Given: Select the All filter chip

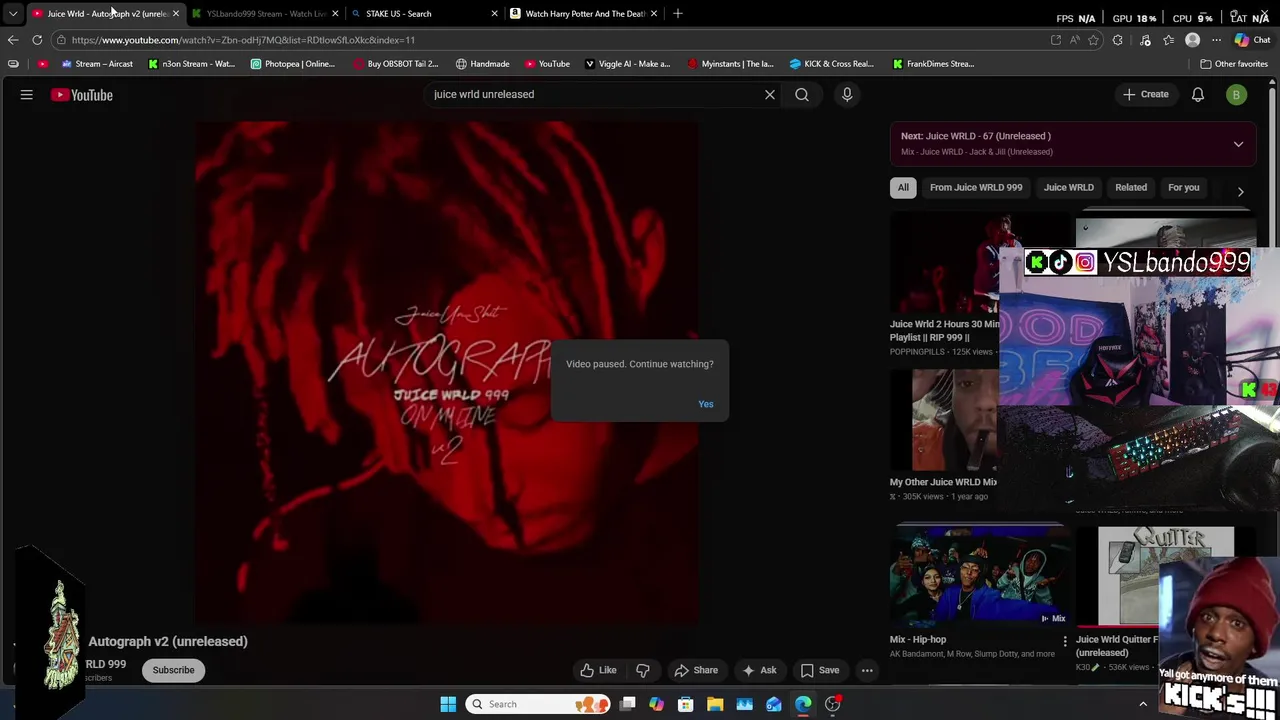Looking at the screenshot, I should point(903,187).
